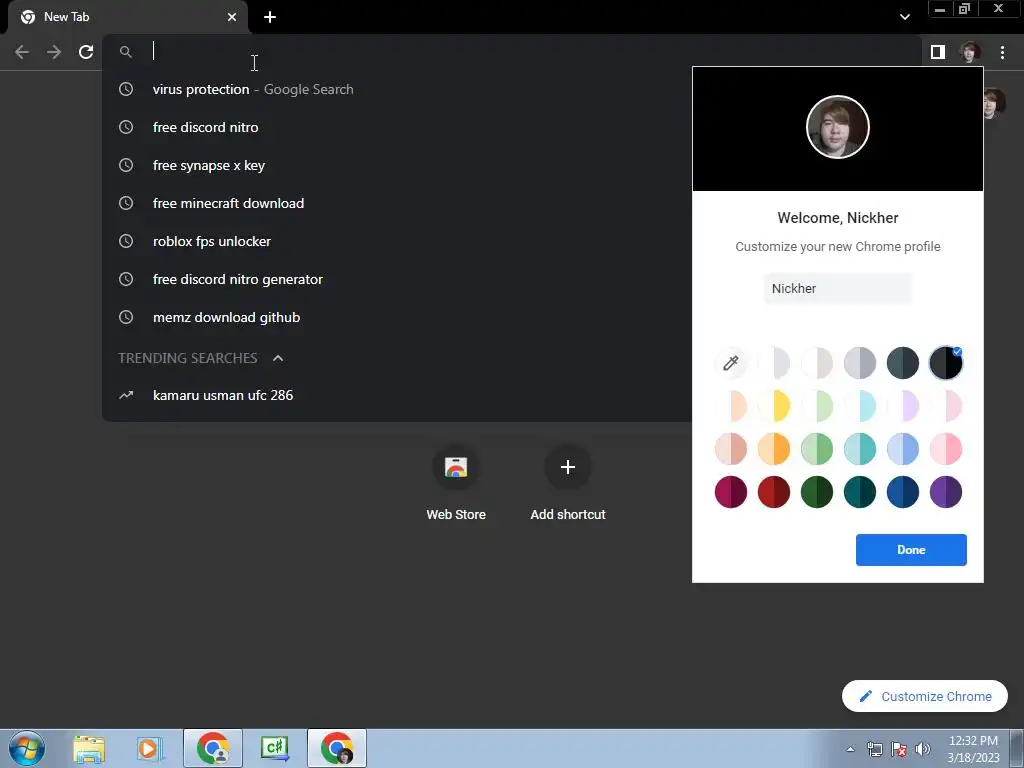Choose 'roblox fps unlocker' suggestion
Screen dimensions: 1024x768
[397, 241]
